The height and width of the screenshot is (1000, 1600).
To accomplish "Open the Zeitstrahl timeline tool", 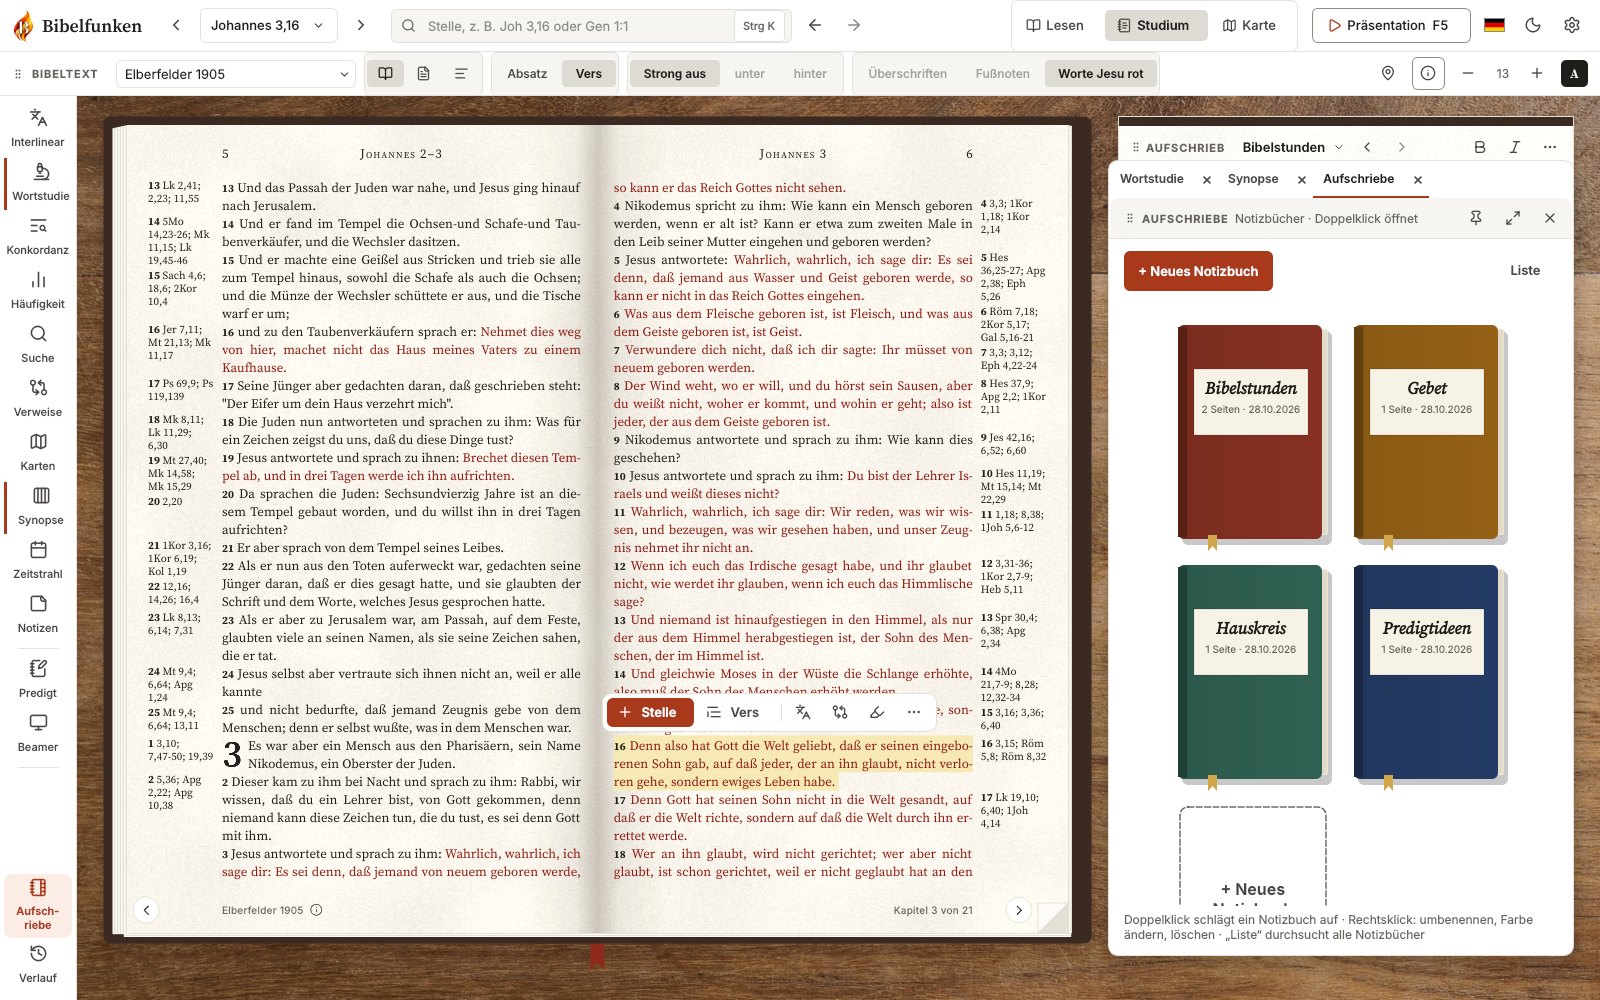I will coord(38,560).
